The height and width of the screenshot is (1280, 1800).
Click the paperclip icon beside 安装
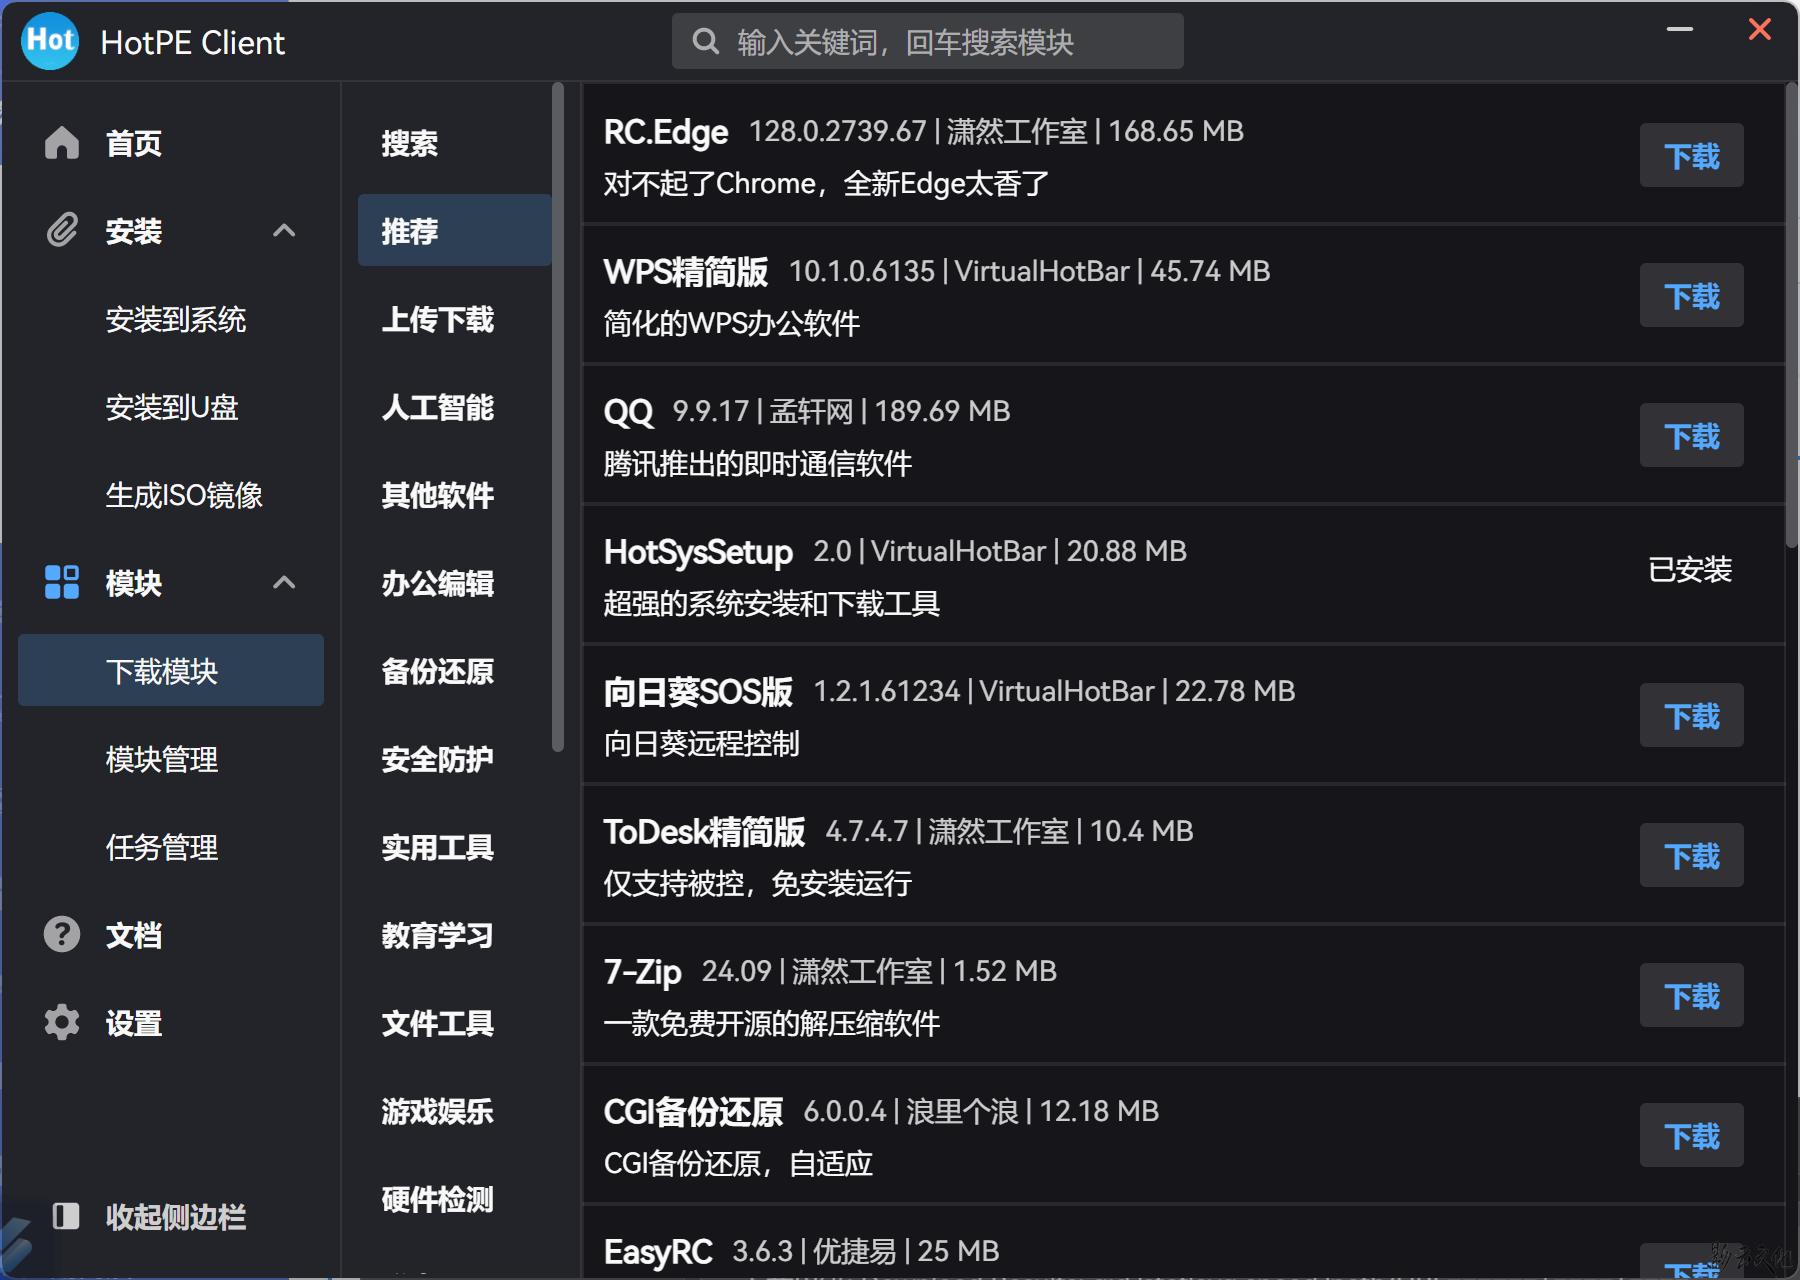pos(62,231)
